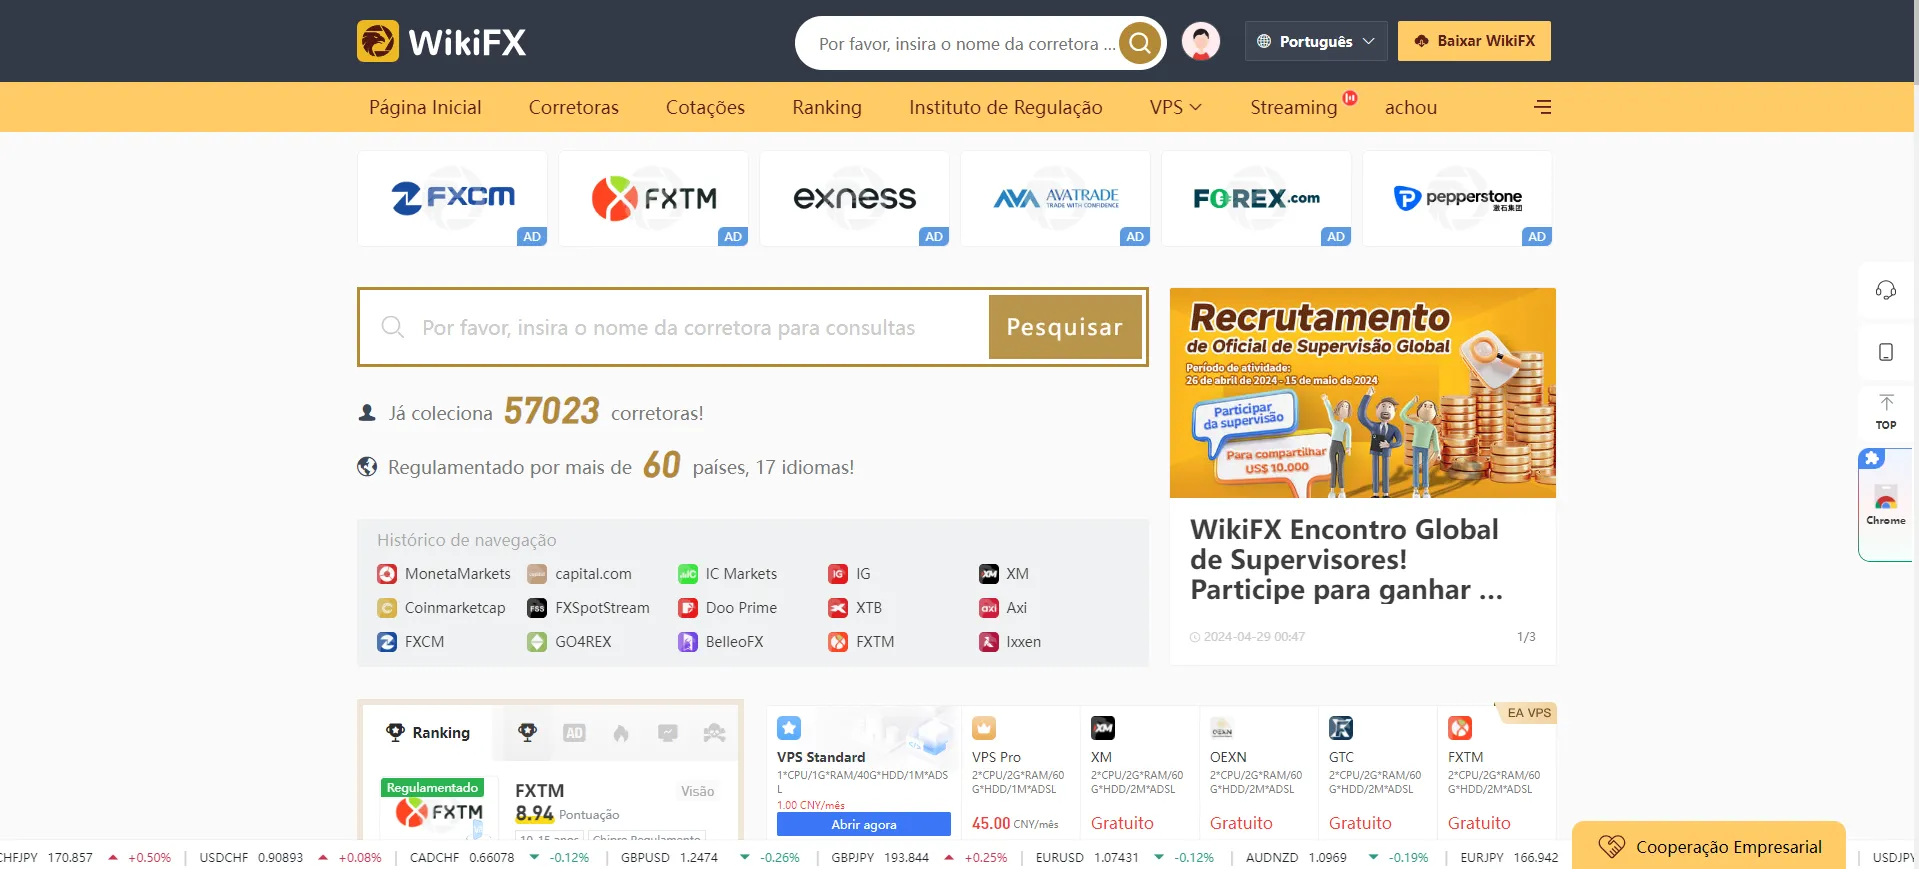Open the WikiFX Encontro Global de Supervisores headline

(x=1346, y=559)
